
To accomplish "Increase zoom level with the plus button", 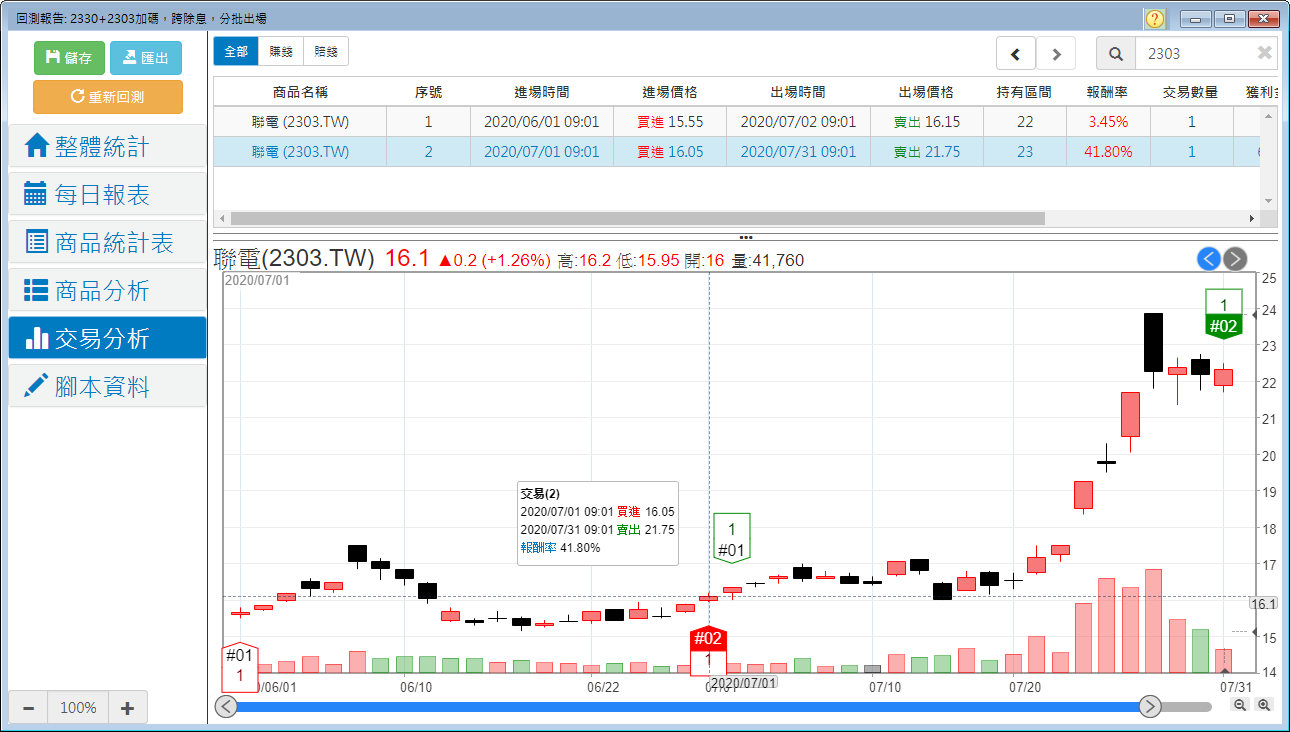I will tap(127, 708).
